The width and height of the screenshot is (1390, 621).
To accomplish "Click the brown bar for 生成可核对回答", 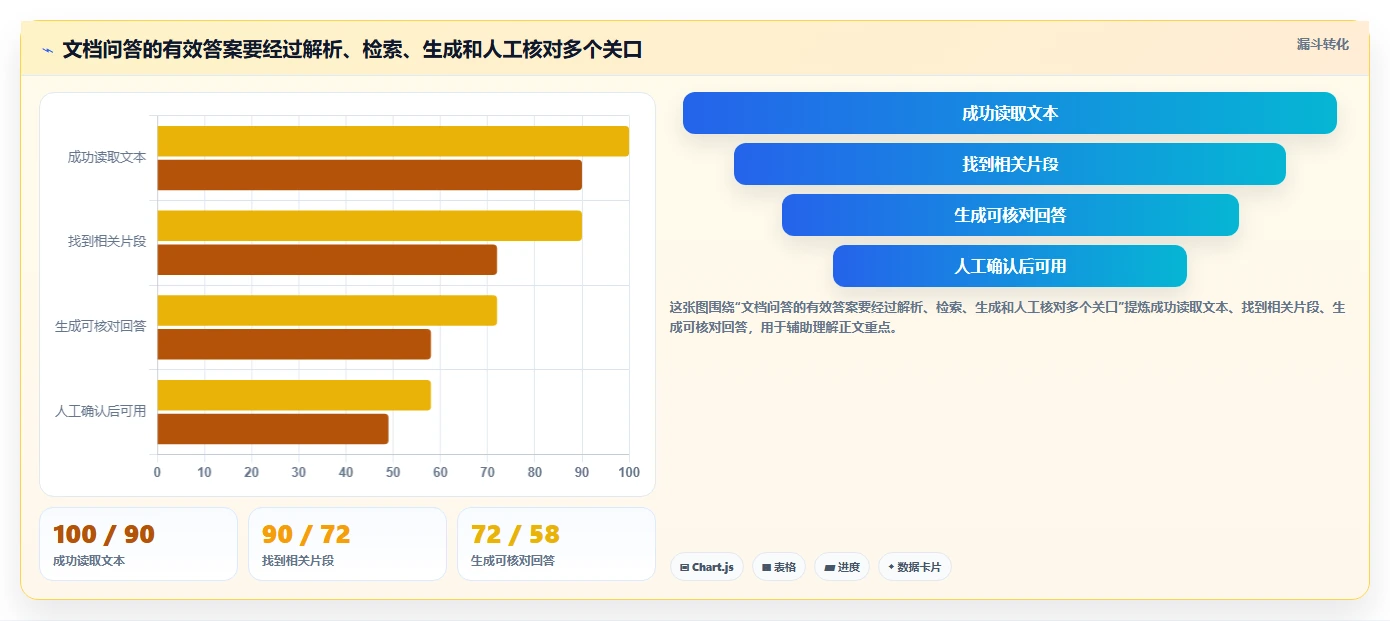I will (x=294, y=344).
